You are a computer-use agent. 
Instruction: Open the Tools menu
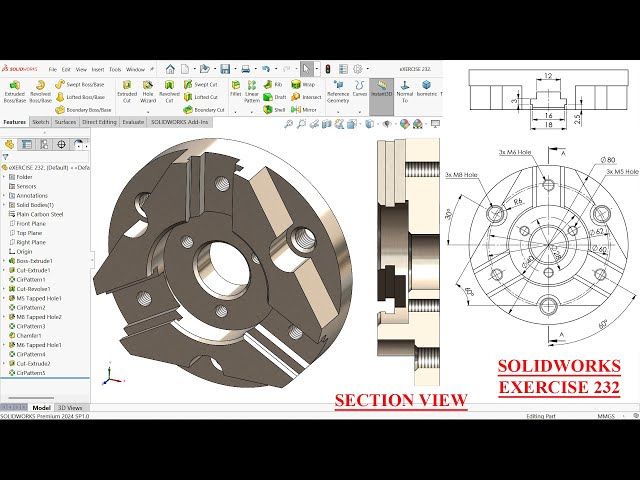115,69
